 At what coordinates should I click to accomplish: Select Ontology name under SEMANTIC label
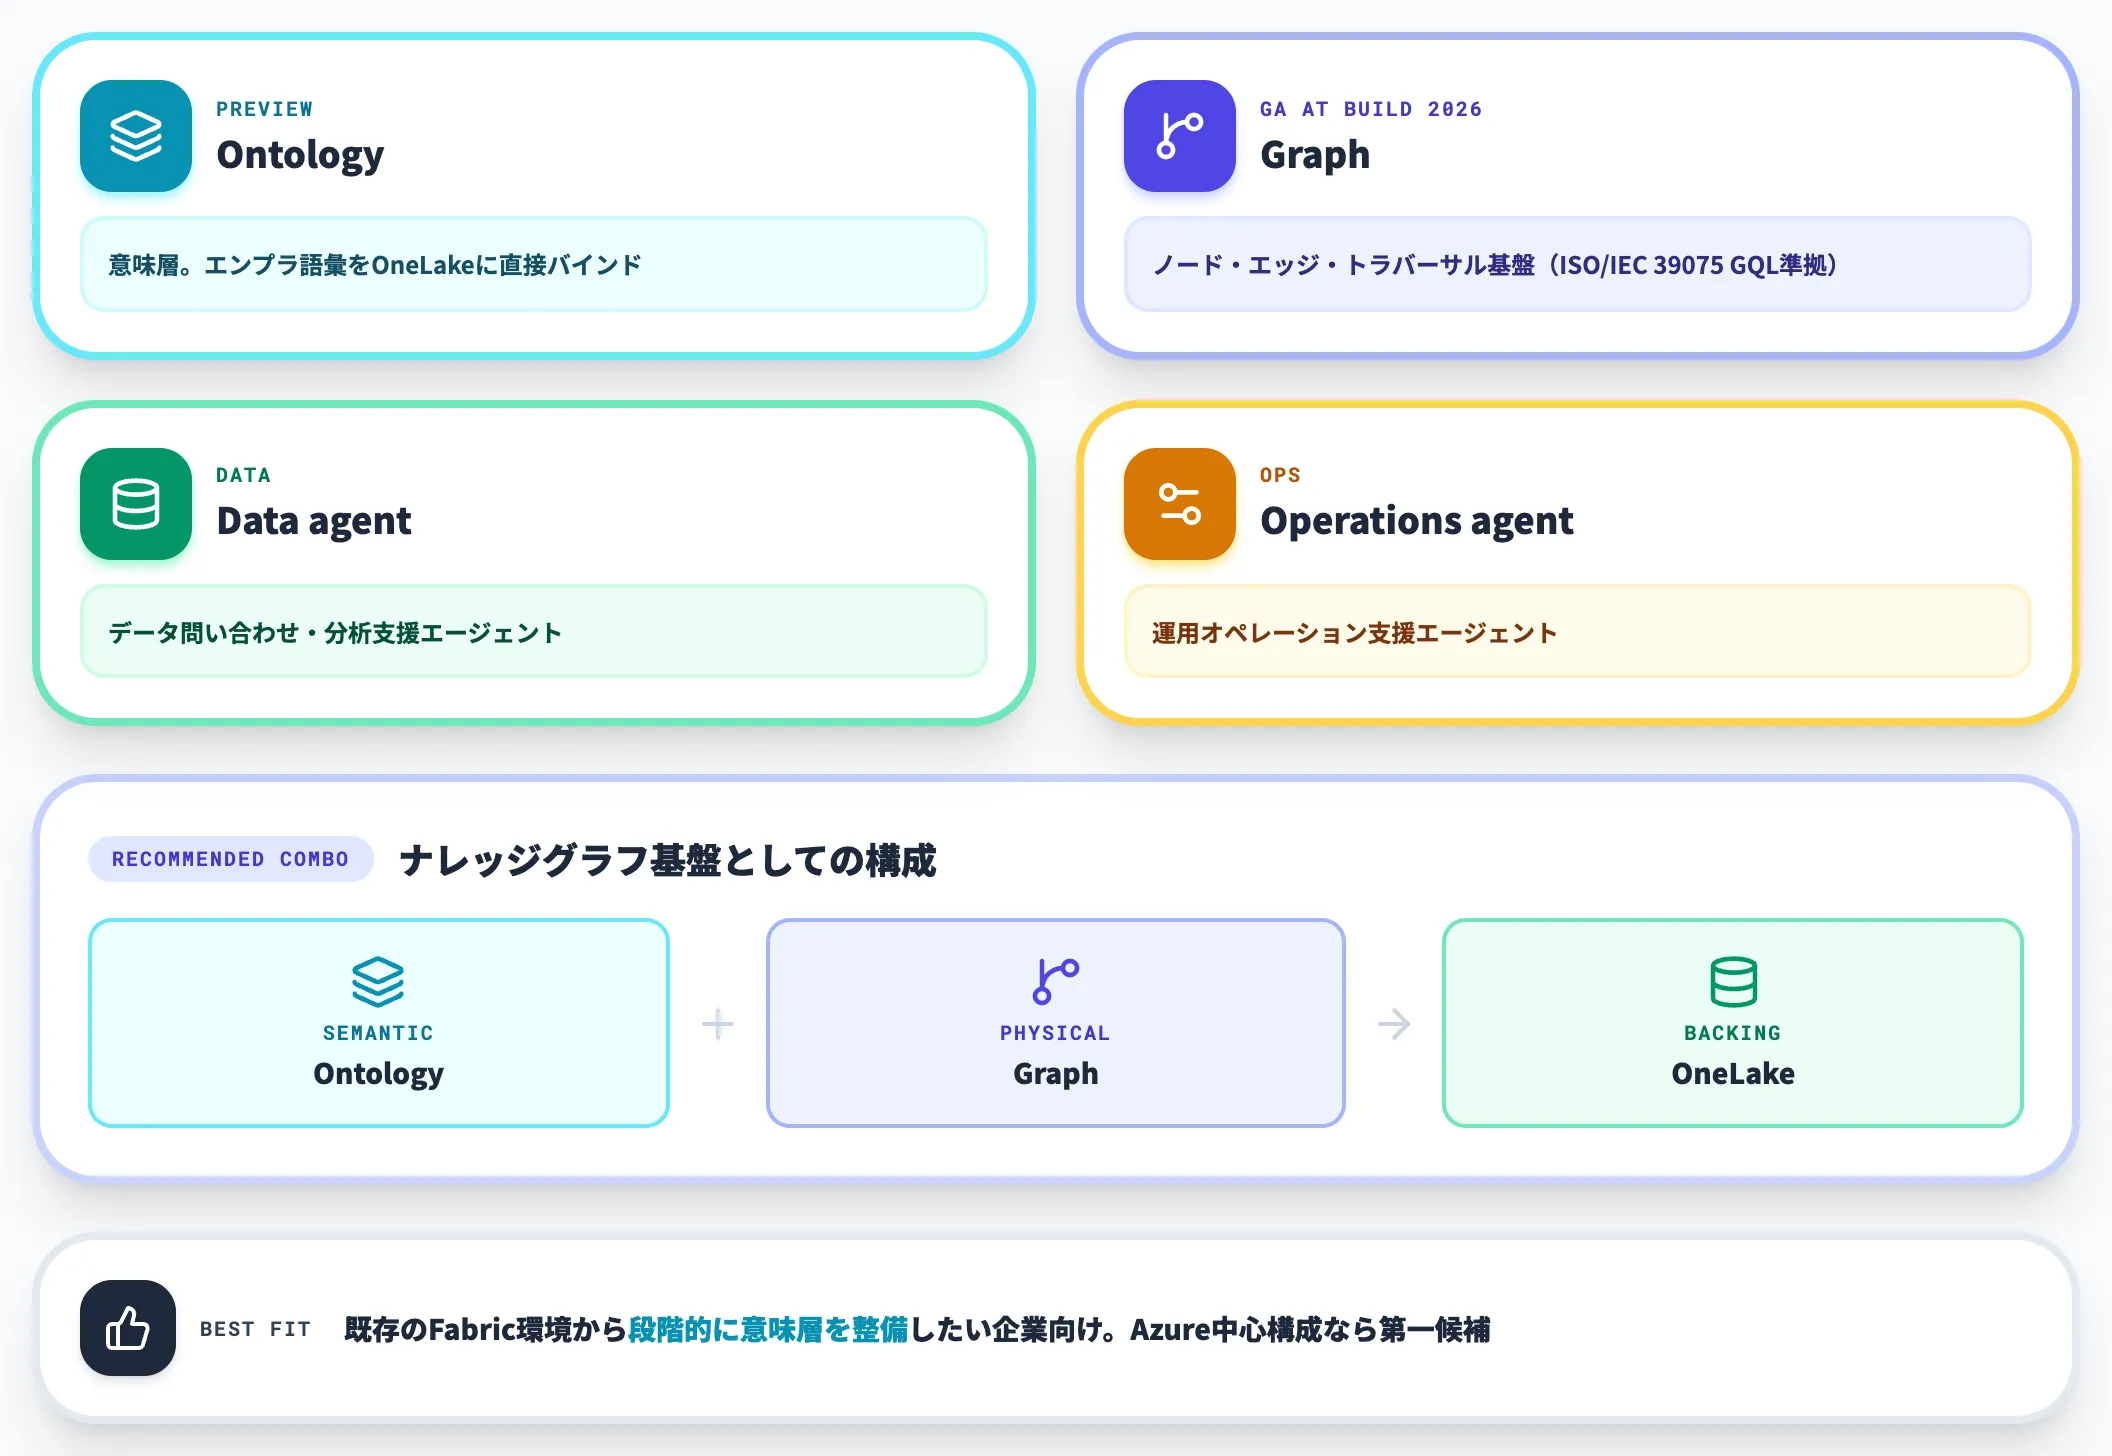(x=378, y=1074)
